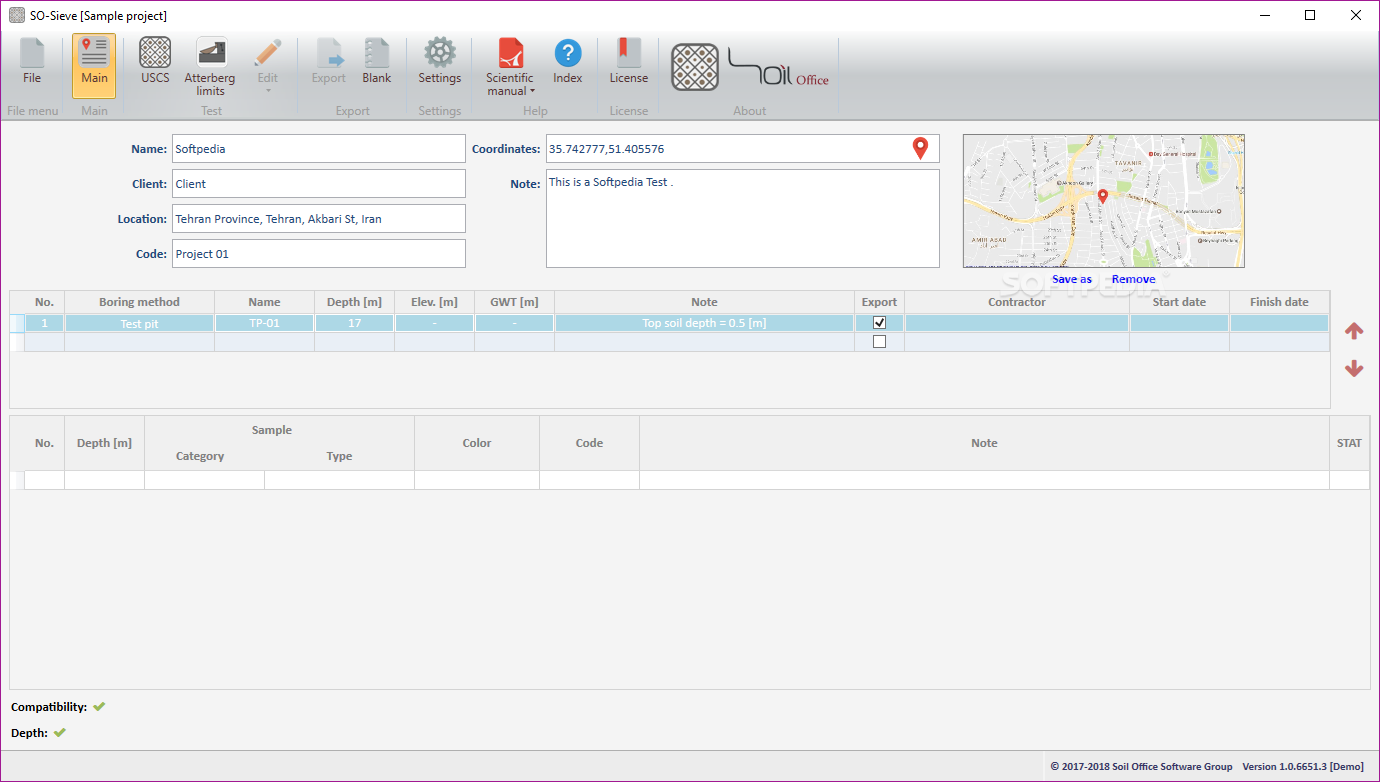1380x782 pixels.
Task: Click the Soil Office logo
Action: pos(779,68)
